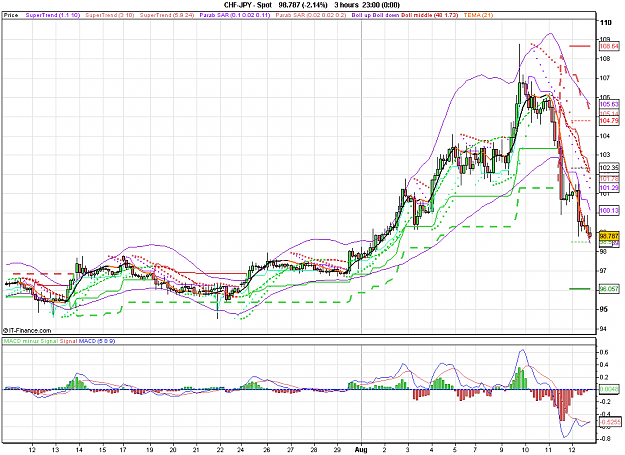This screenshot has width=625, height=455.
Task: Click the purple 105.63 price label
Action: tap(609, 104)
